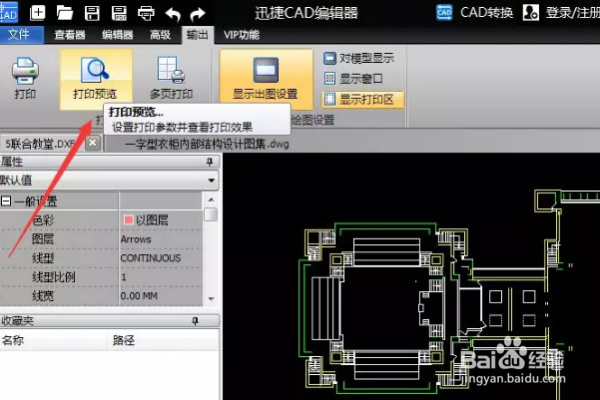This screenshot has height=400, width=600.
Task: Collapse the 一般设置 tree section
Action: coord(6,201)
